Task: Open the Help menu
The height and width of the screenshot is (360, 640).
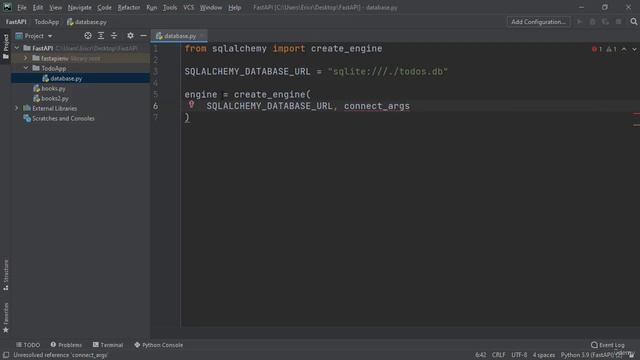Action: (234, 8)
